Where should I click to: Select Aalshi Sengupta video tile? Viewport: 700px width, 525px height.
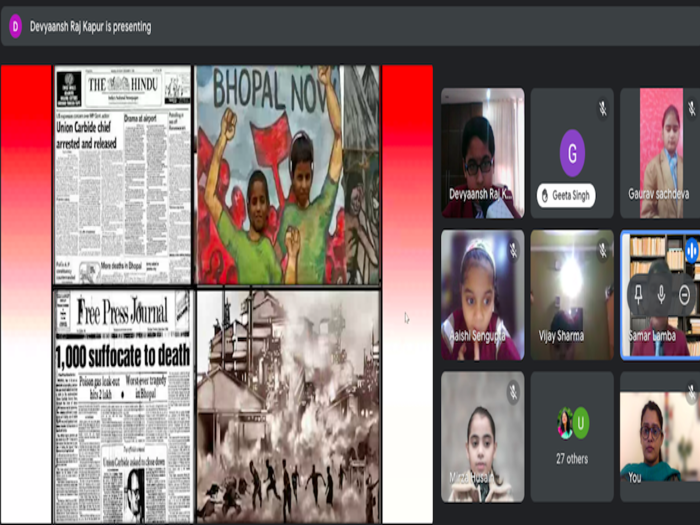pyautogui.click(x=483, y=295)
